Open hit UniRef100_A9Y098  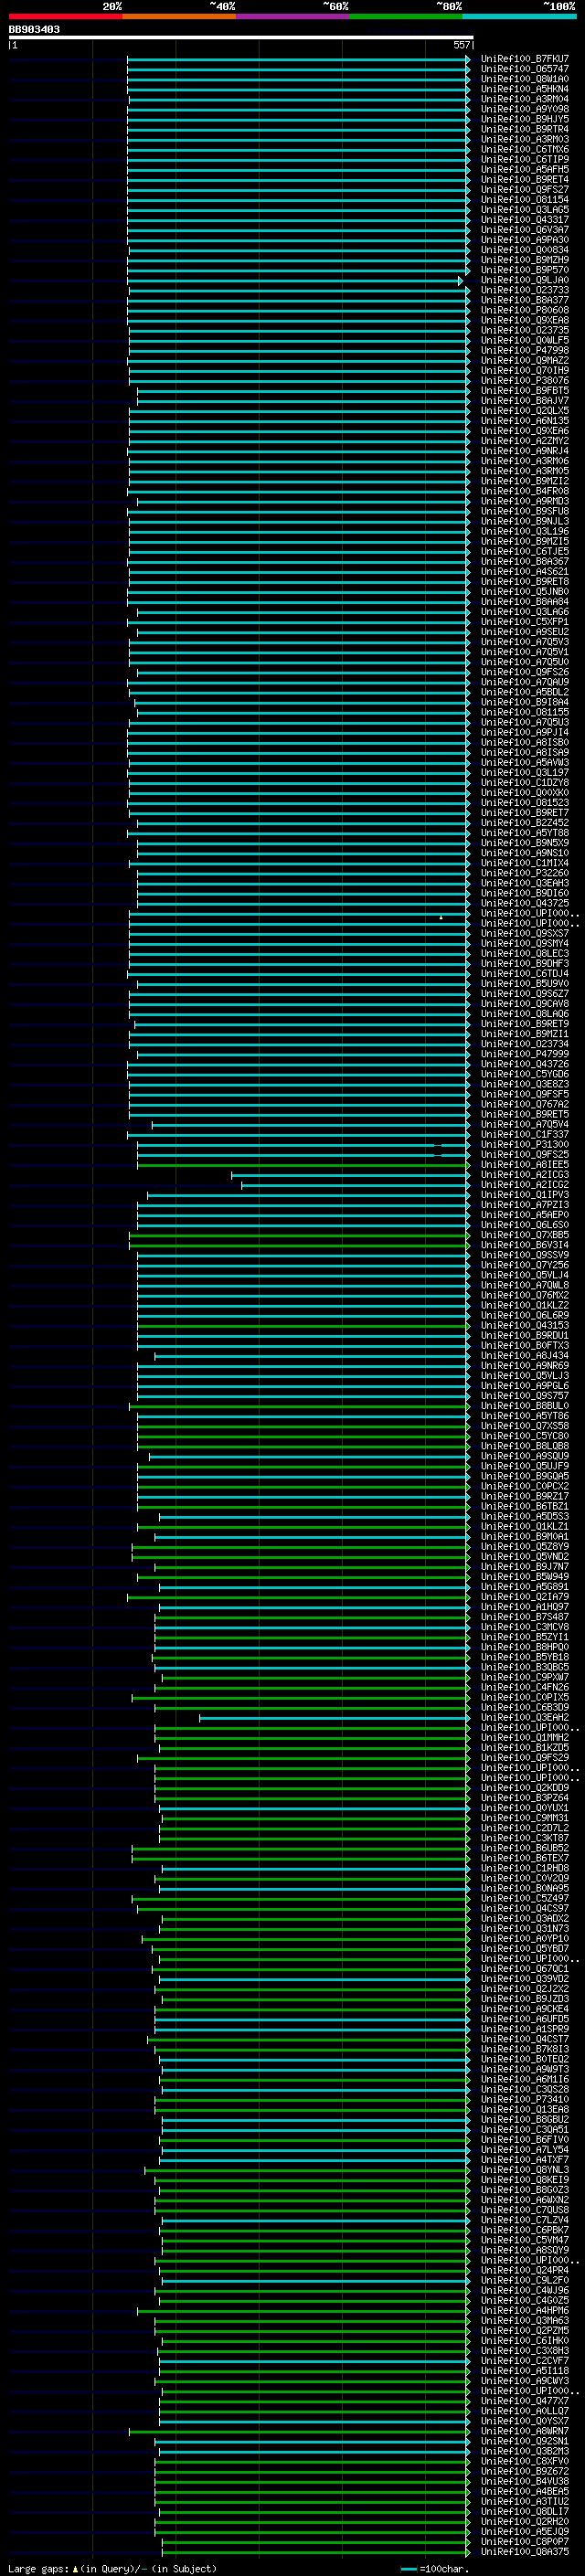pos(524,109)
